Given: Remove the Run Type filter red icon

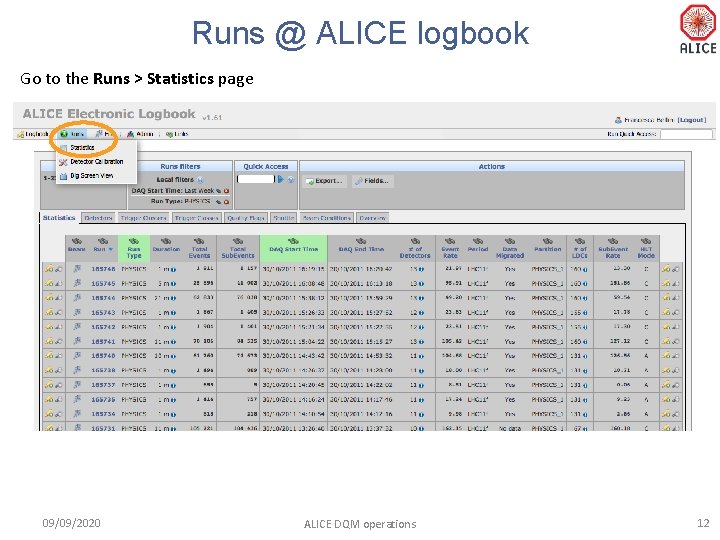Looking at the screenshot, I should pyautogui.click(x=226, y=202).
